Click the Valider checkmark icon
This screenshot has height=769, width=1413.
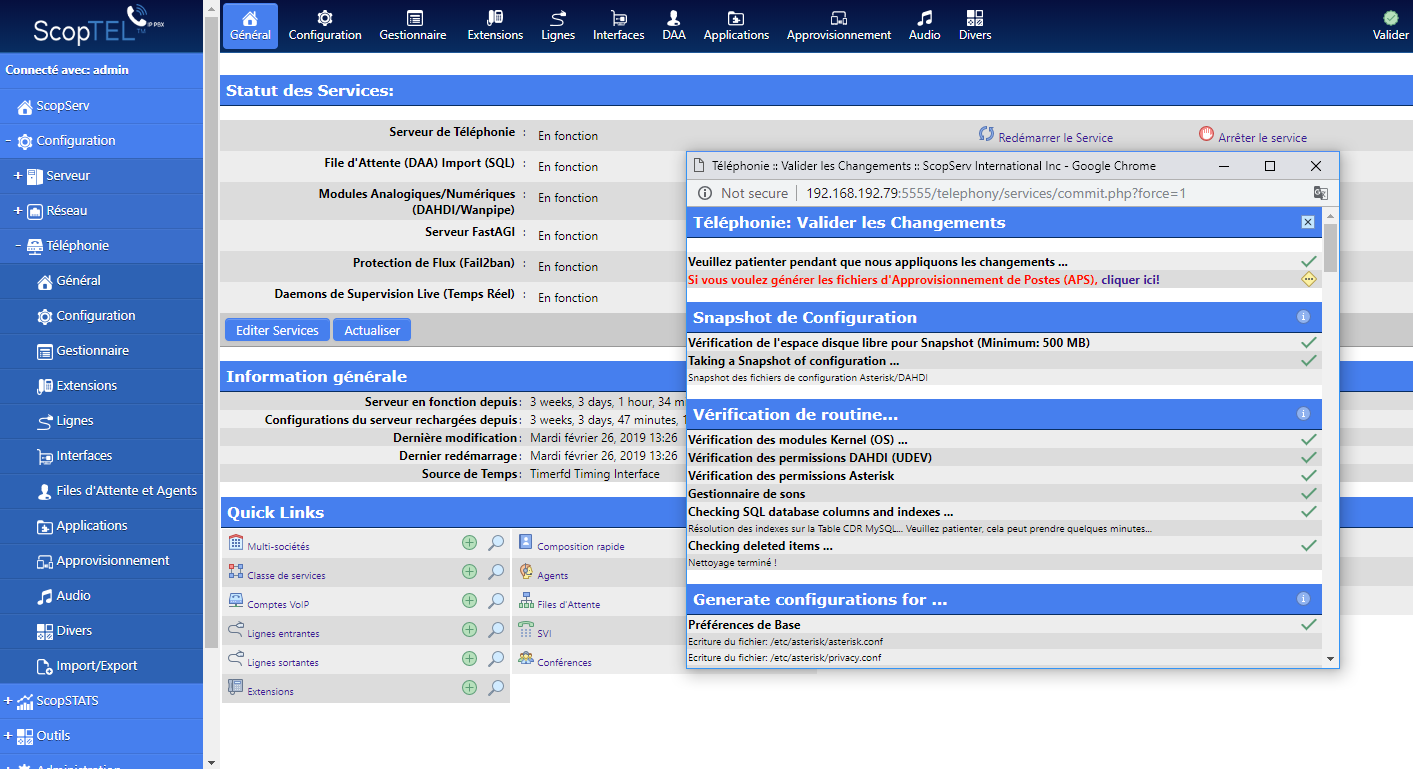(1390, 18)
